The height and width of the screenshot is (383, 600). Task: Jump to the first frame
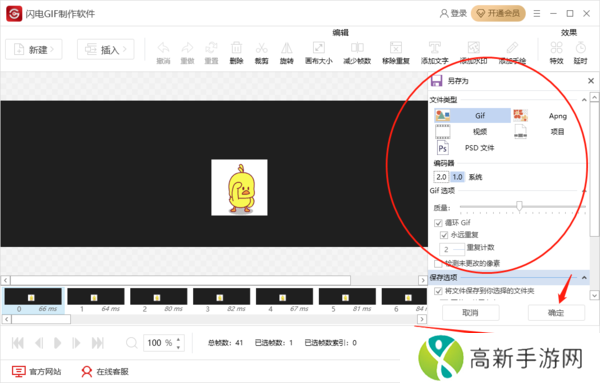pos(18,343)
